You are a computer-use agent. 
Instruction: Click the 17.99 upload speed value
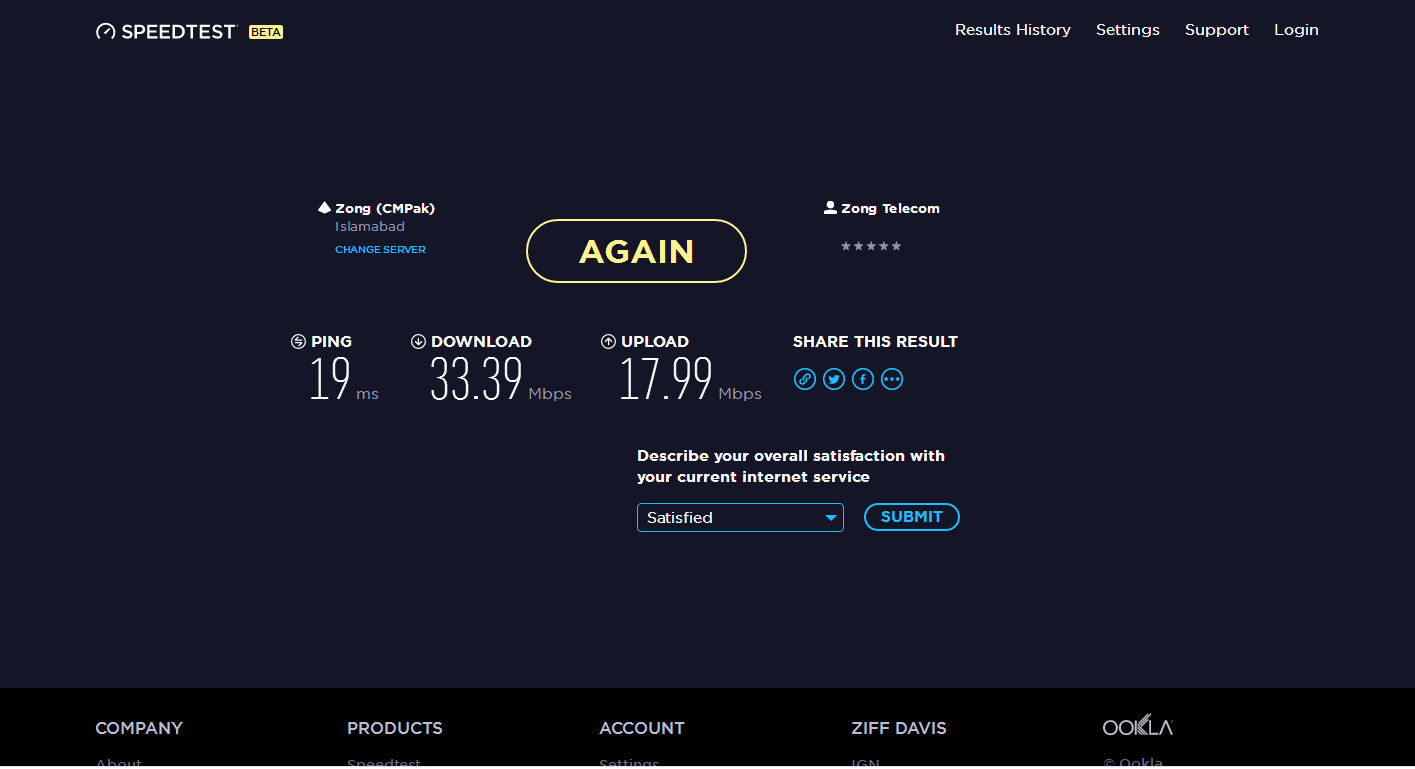point(666,379)
